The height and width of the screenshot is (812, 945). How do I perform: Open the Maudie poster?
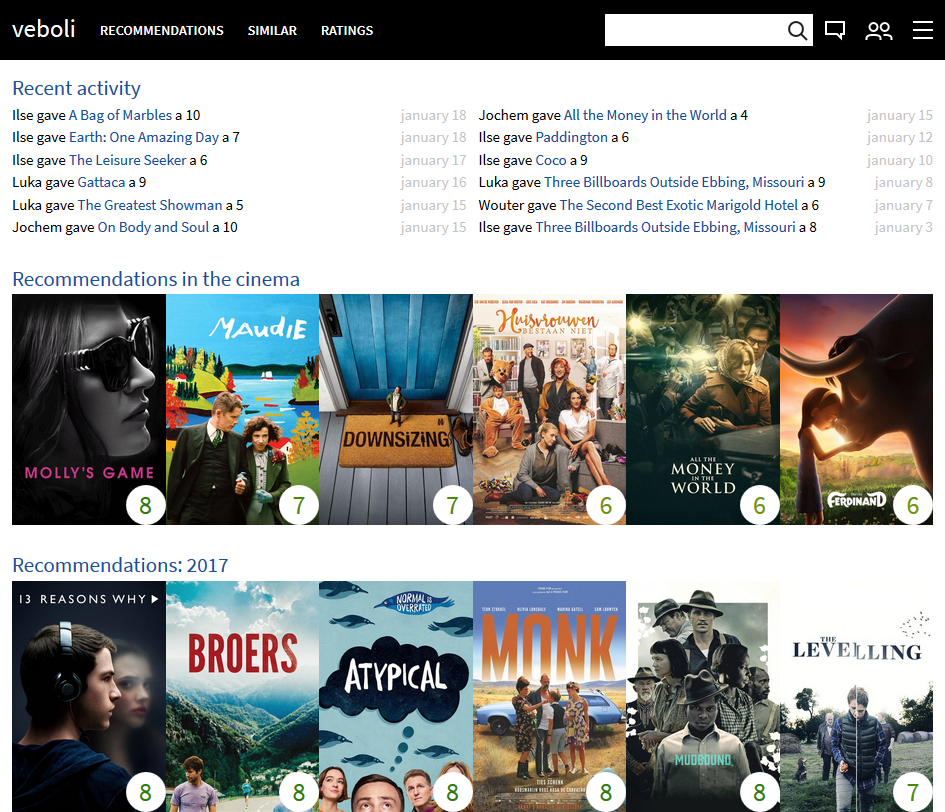click(x=242, y=409)
